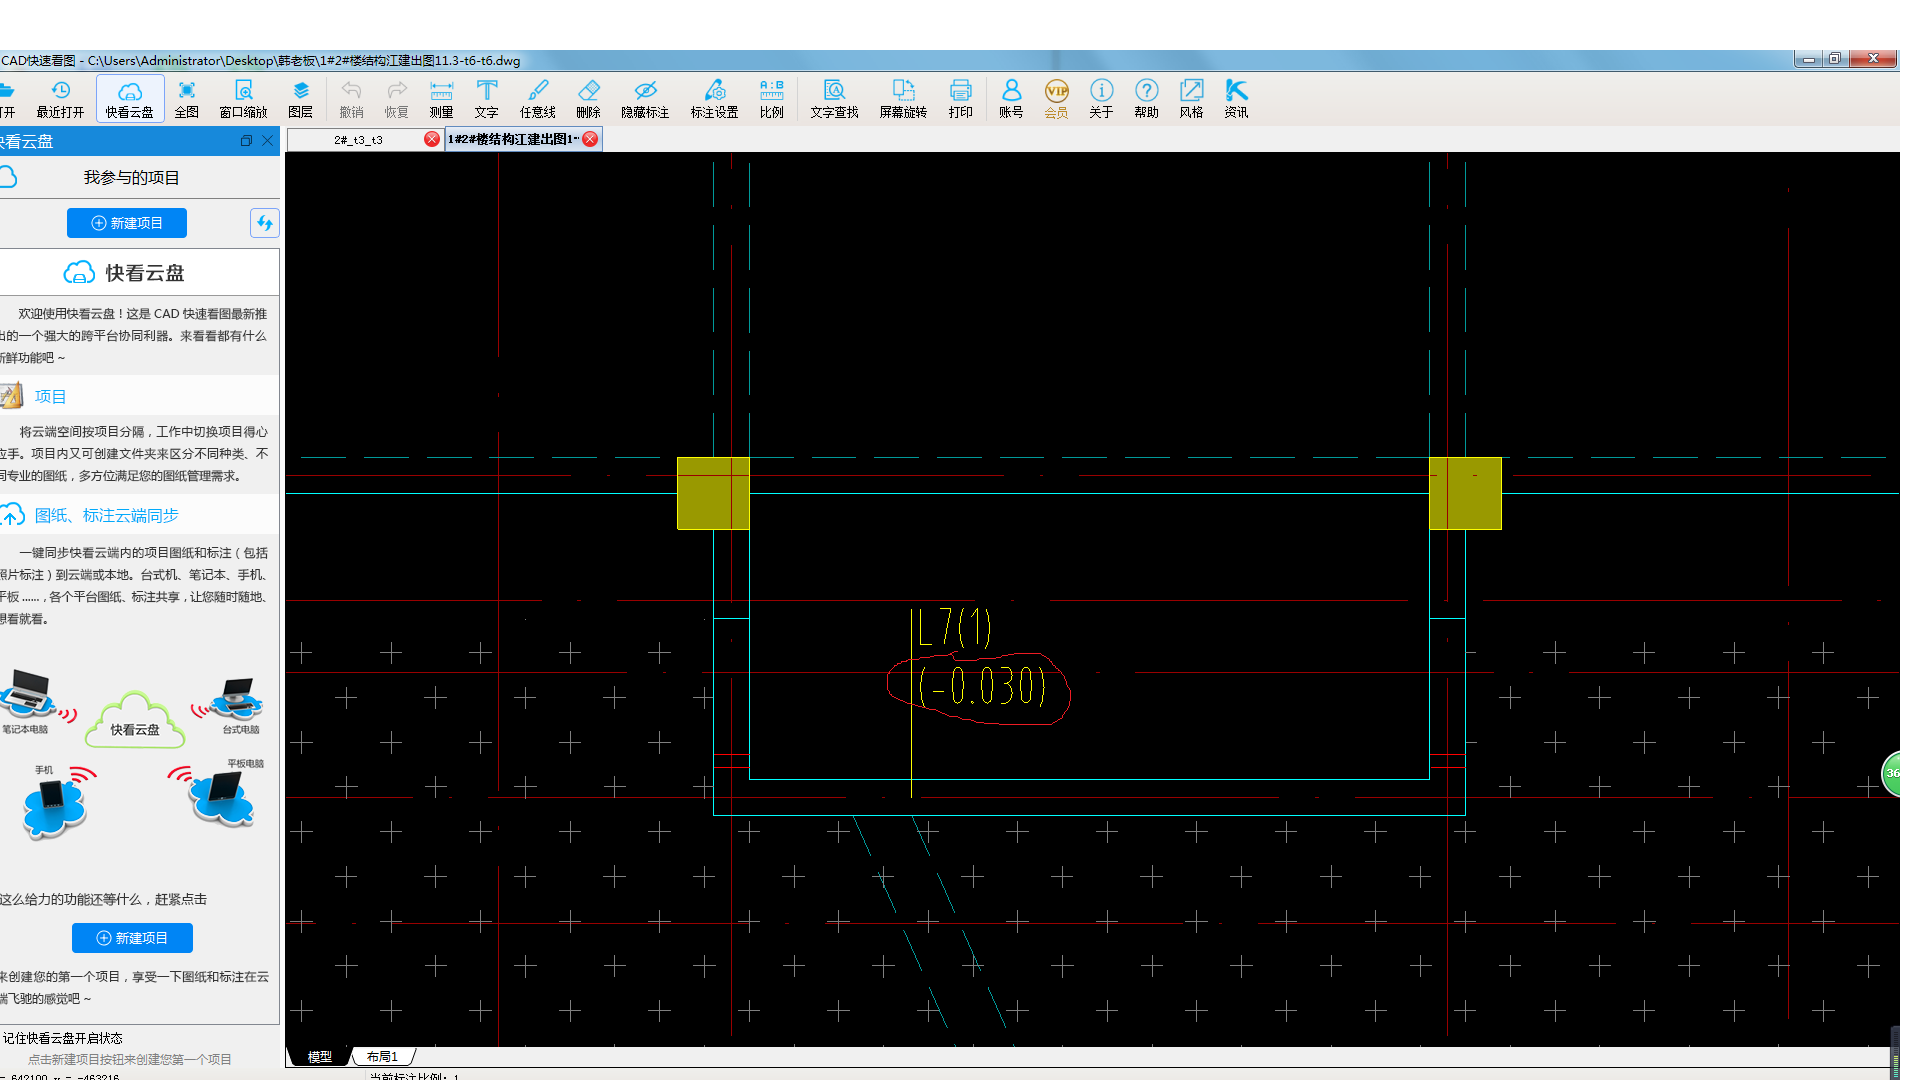This screenshot has height=1080, width=1920.
Task: Undock the 快看云盘 panel
Action: point(246,141)
